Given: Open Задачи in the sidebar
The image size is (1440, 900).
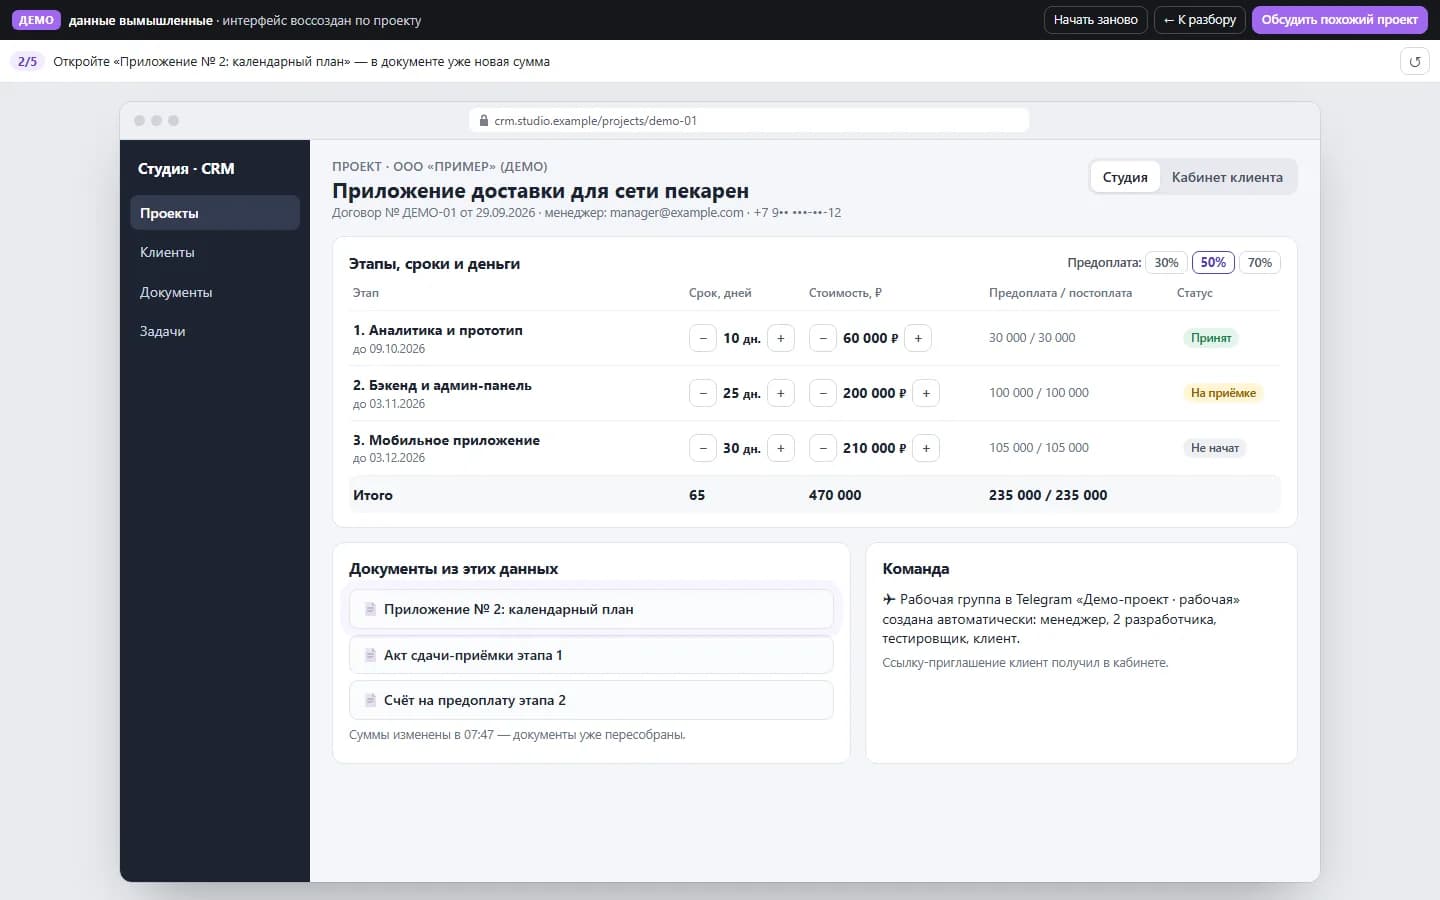Looking at the screenshot, I should (x=215, y=331).
